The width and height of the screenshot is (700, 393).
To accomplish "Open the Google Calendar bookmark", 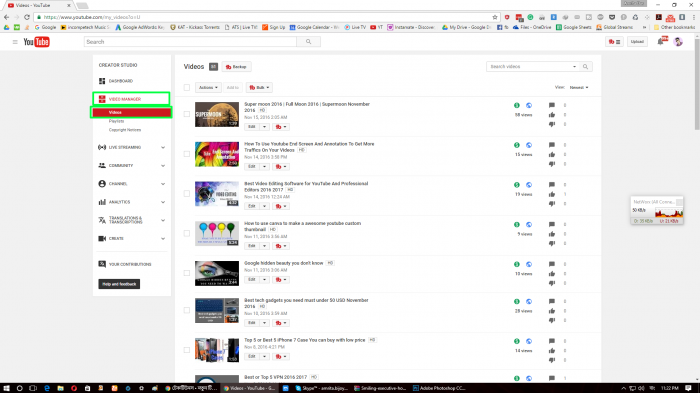I will click(x=315, y=27).
